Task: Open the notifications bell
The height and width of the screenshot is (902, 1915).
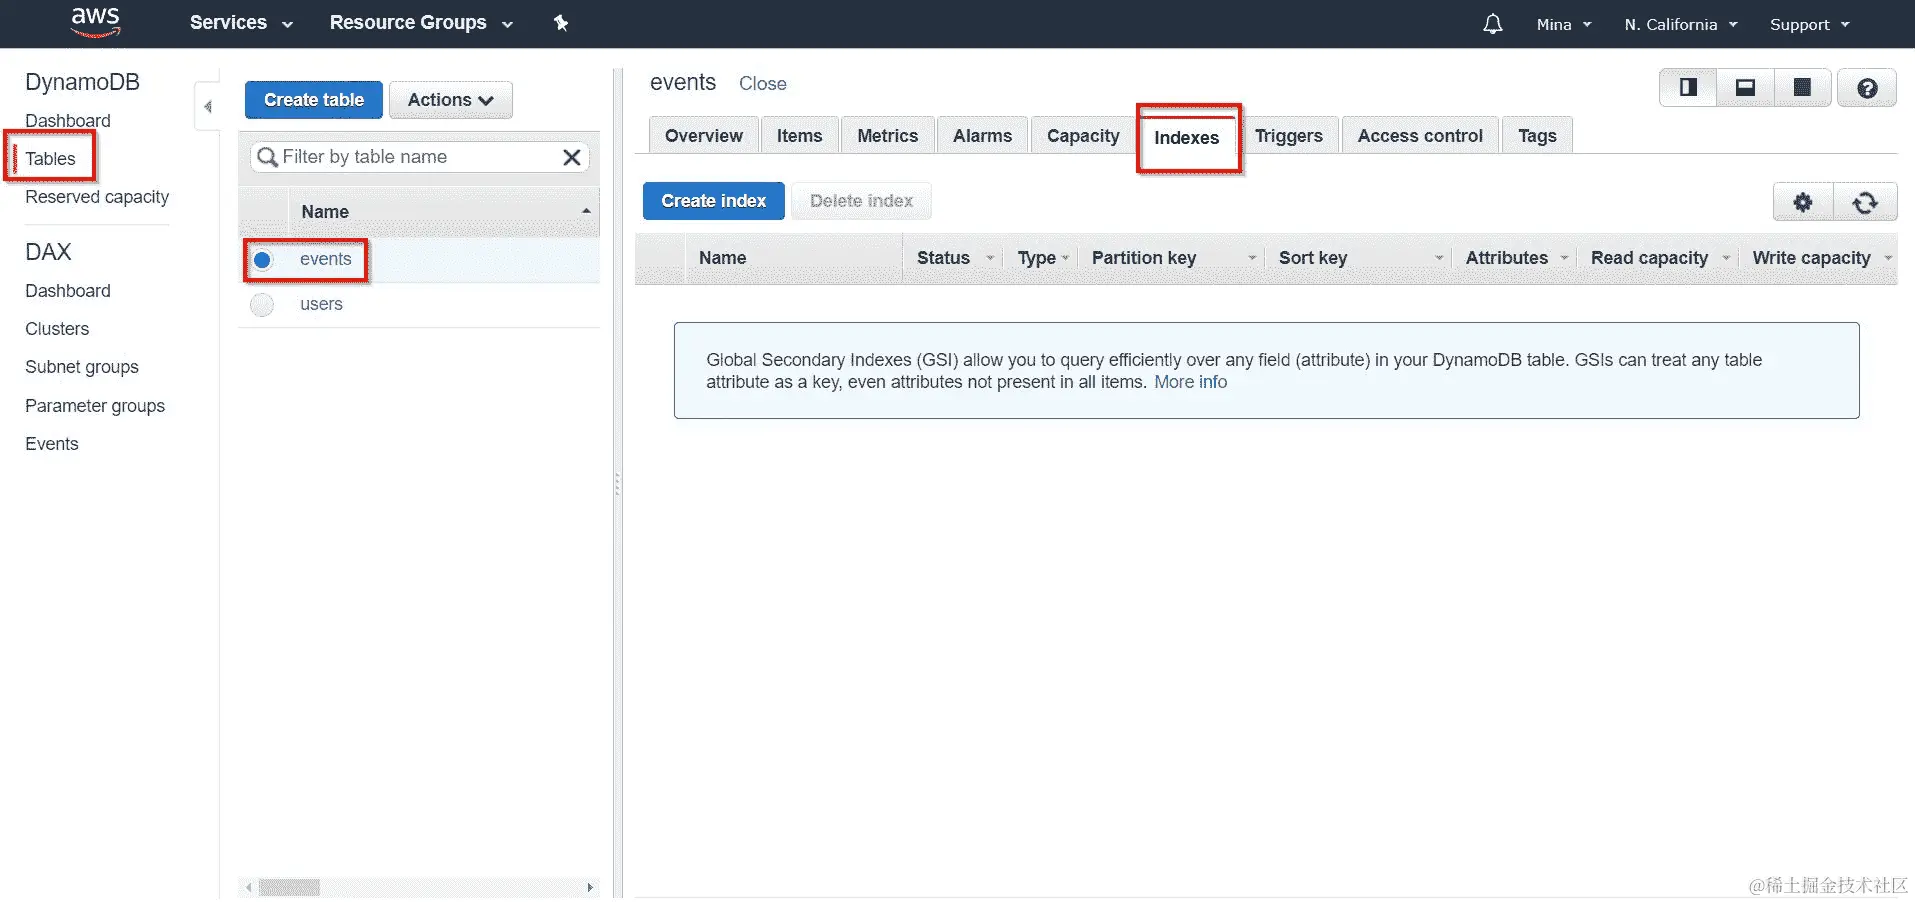Action: click(x=1492, y=24)
